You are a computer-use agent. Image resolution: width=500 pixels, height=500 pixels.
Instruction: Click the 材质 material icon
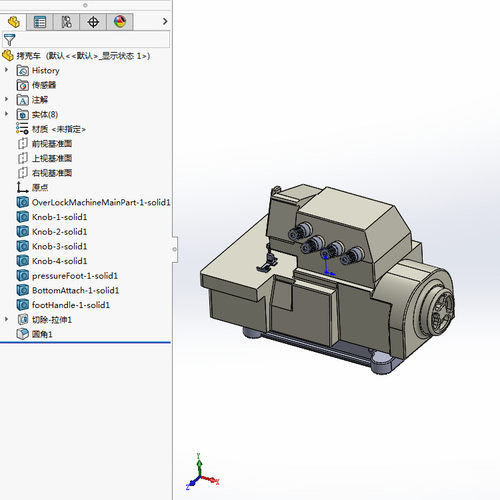[22, 129]
